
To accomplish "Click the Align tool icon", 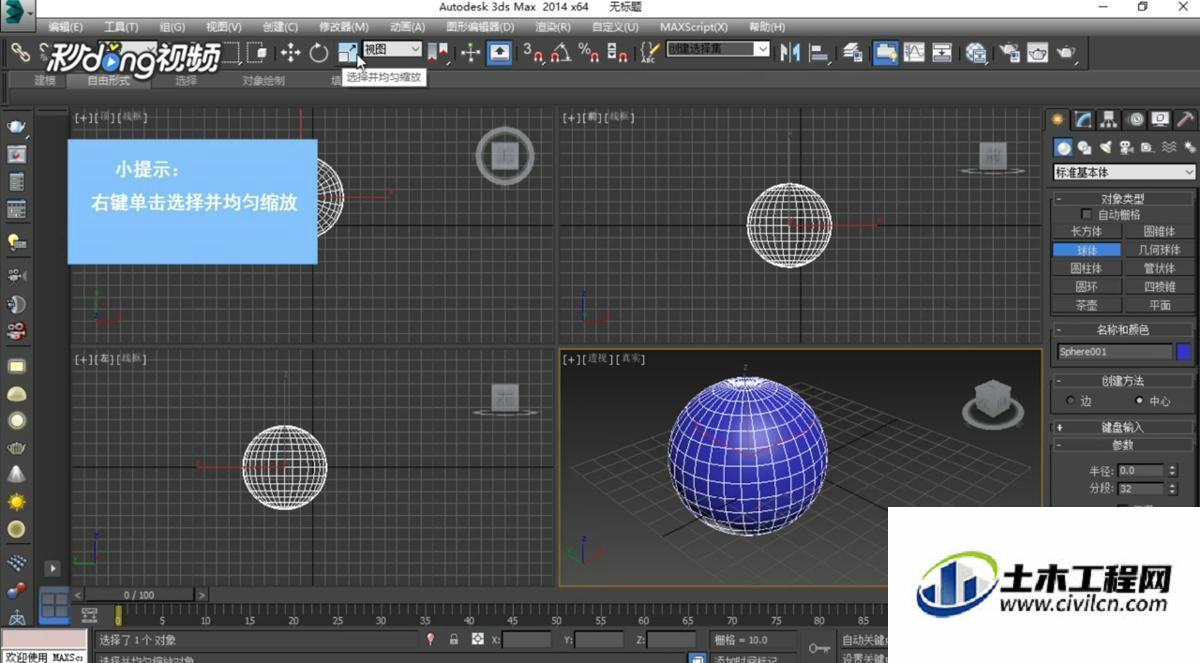I will (820, 53).
